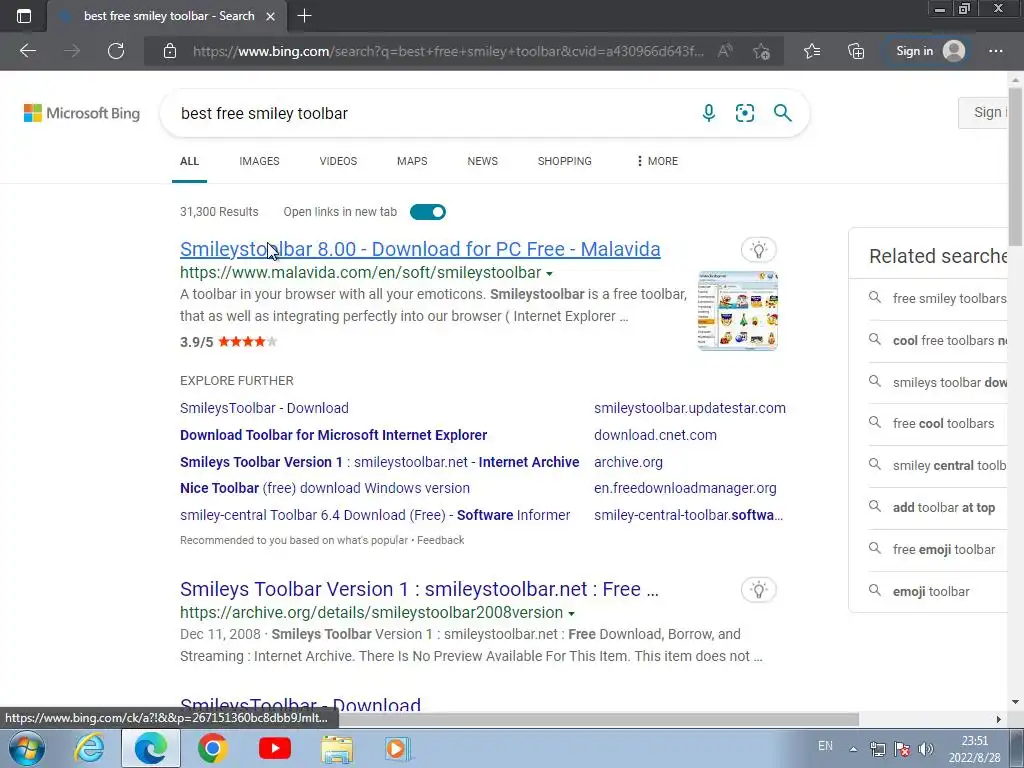Click the vertical page scrollbar
This screenshot has width=1024, height=768.
click(x=1016, y=165)
